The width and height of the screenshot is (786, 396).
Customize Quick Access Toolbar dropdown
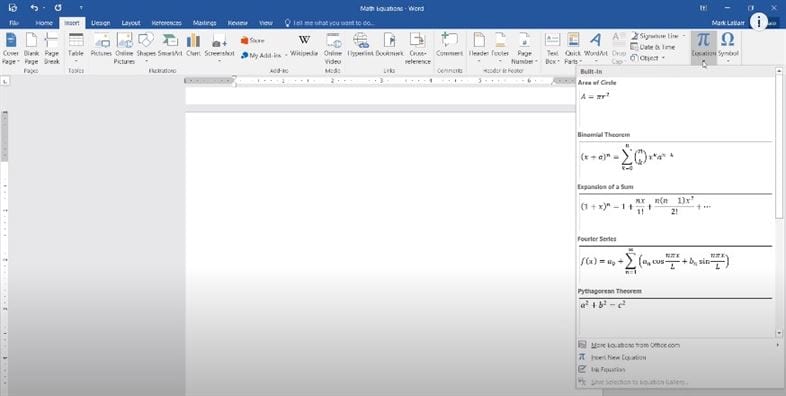(x=81, y=8)
